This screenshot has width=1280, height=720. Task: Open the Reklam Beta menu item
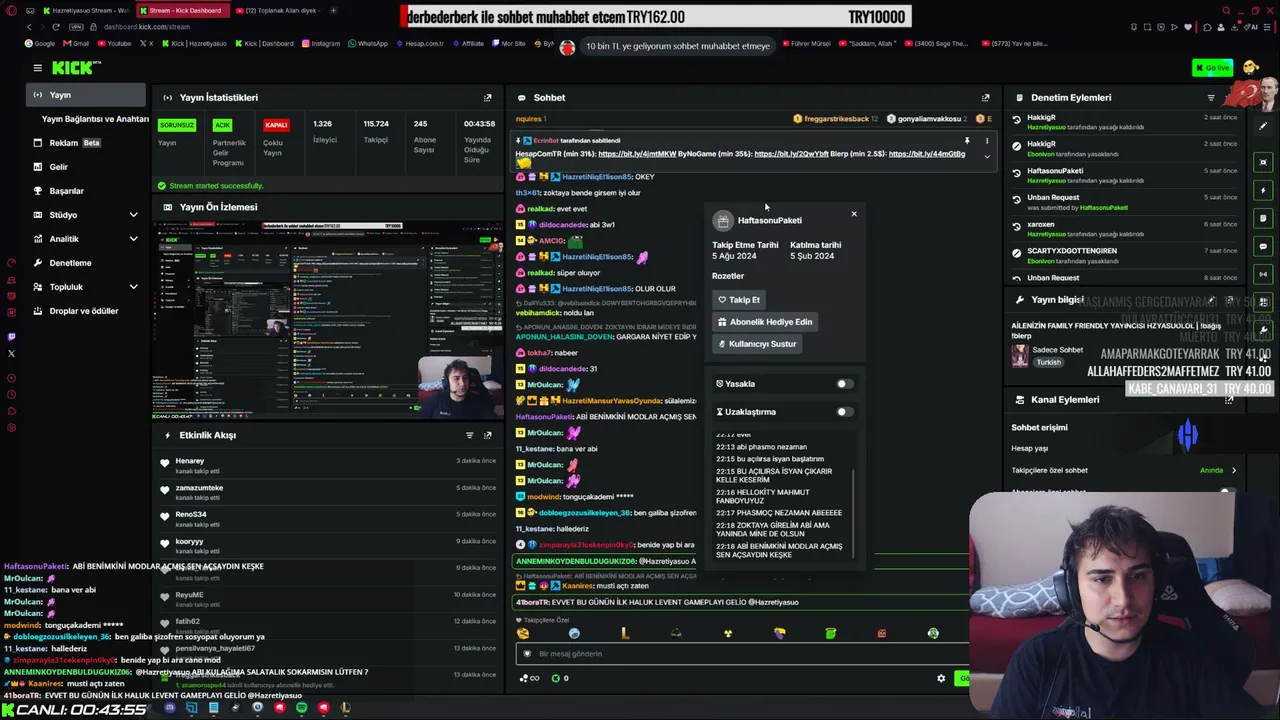pyautogui.click(x=85, y=143)
